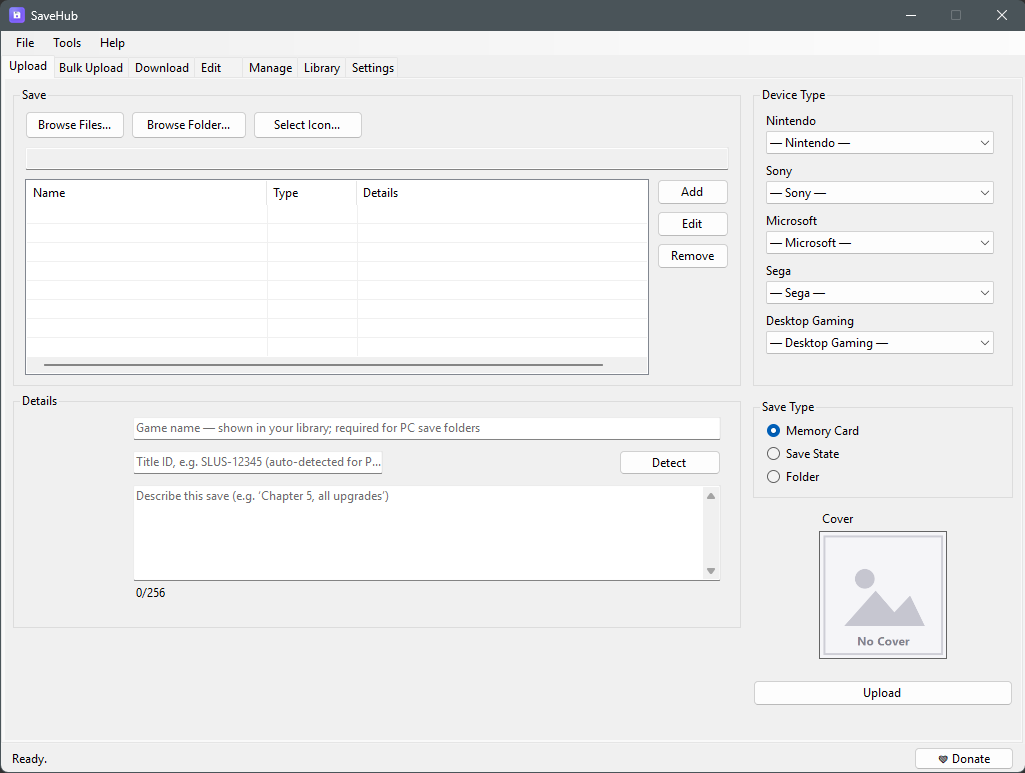The height and width of the screenshot is (773, 1025).
Task: Open the Sony device dropdown
Action: [879, 193]
